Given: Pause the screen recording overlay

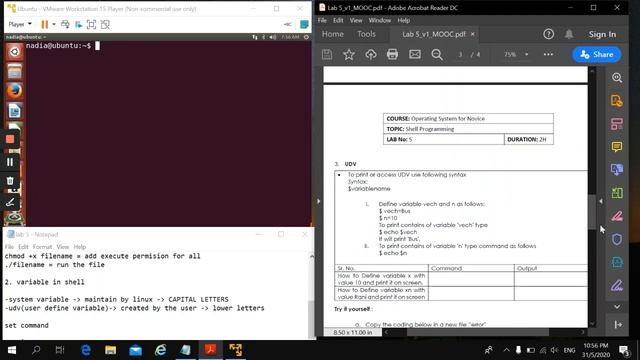Looking at the screenshot, I should coord(10,162).
